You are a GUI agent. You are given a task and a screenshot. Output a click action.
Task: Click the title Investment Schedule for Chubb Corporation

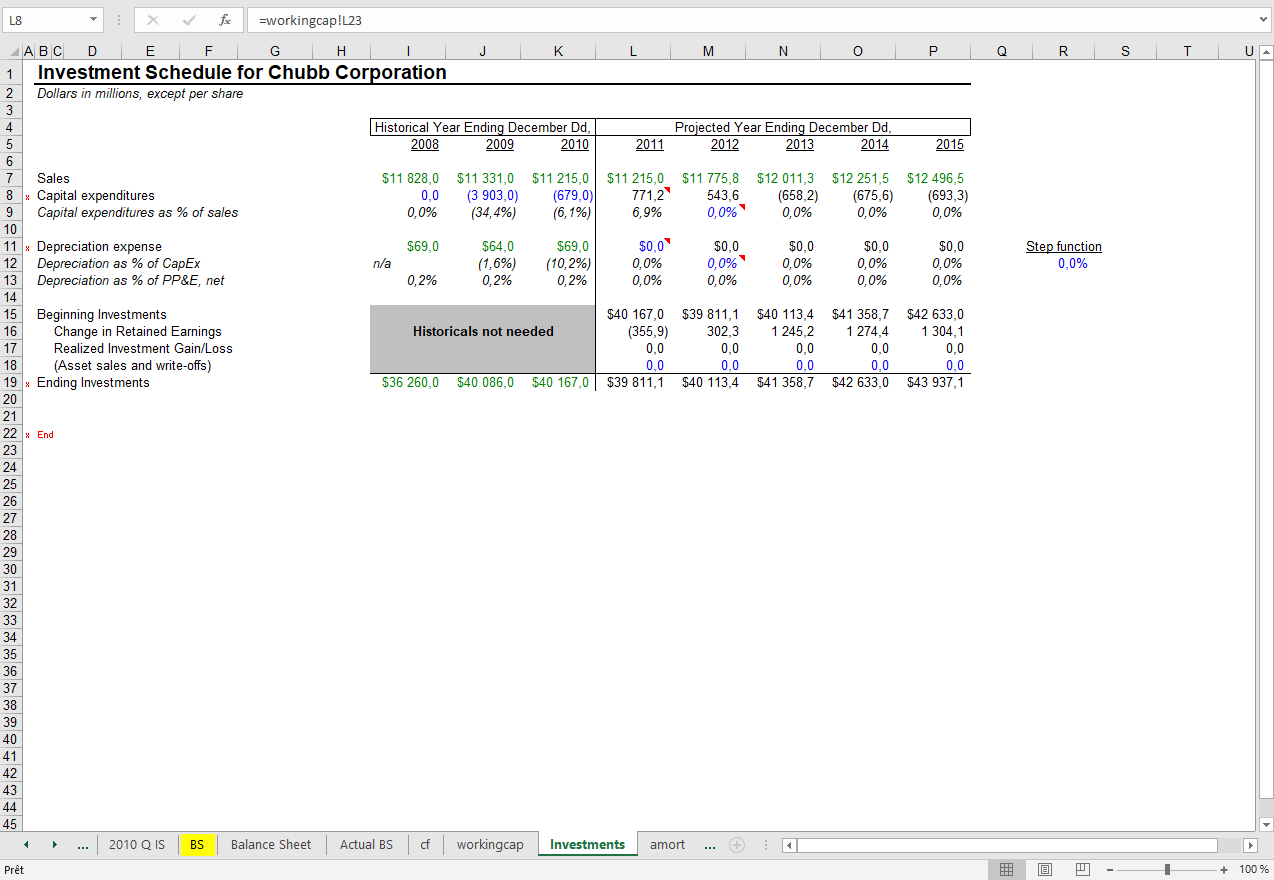click(242, 72)
